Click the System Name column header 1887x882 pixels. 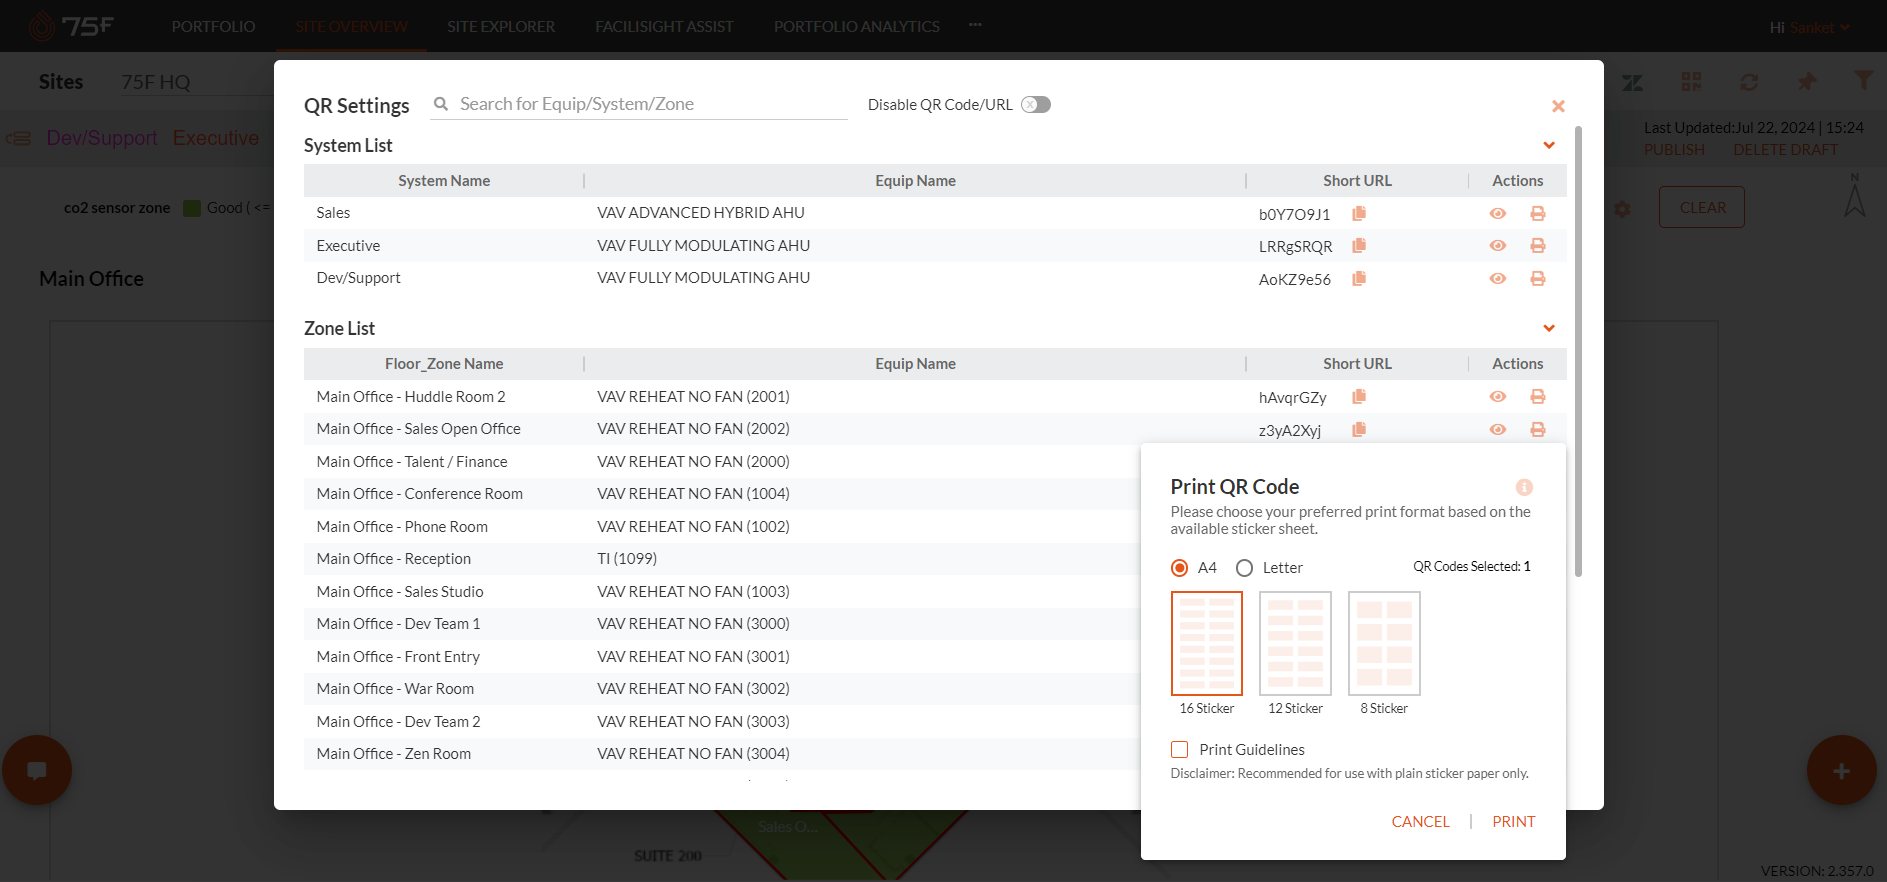[x=444, y=181]
